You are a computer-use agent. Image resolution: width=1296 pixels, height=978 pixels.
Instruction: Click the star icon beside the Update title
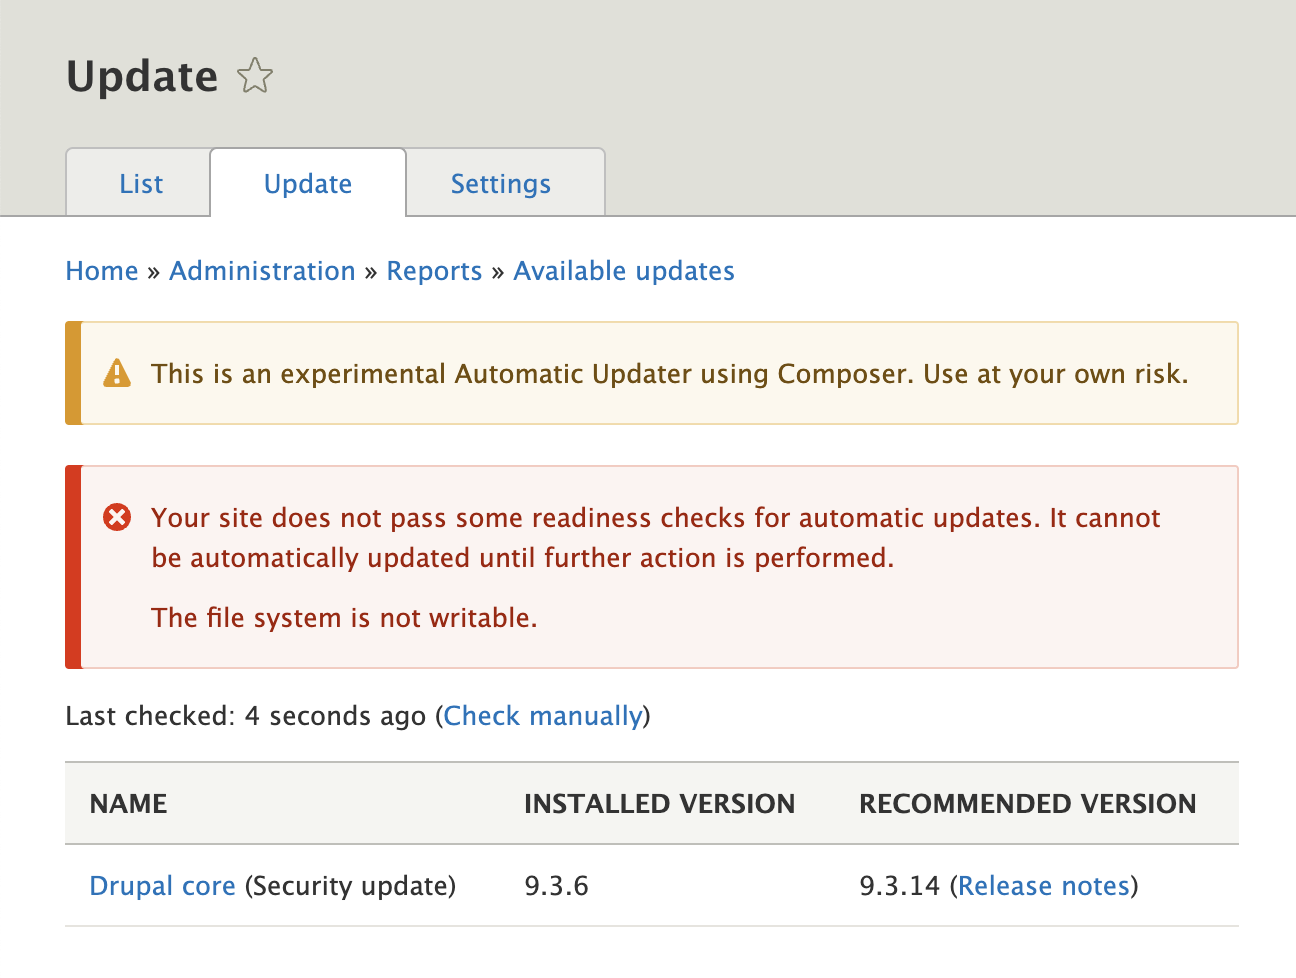255,76
